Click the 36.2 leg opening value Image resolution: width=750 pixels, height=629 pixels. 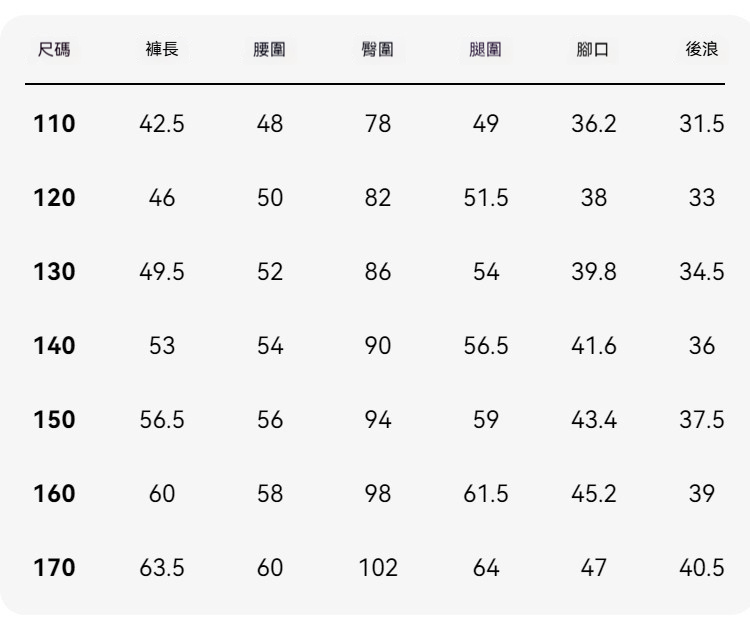coord(594,123)
